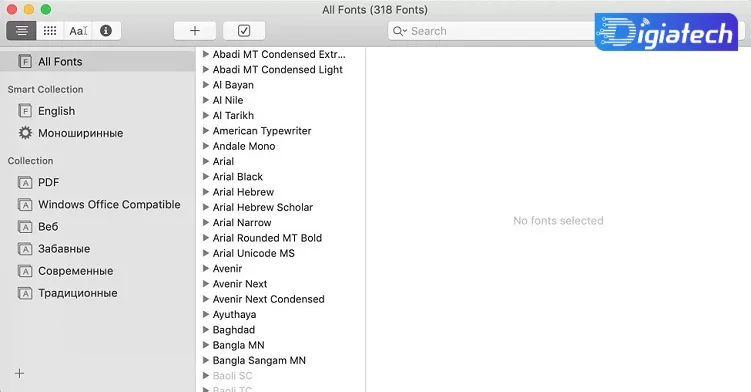Toggle enable or disable font checkbox button
This screenshot has height=392, width=751.
244,31
